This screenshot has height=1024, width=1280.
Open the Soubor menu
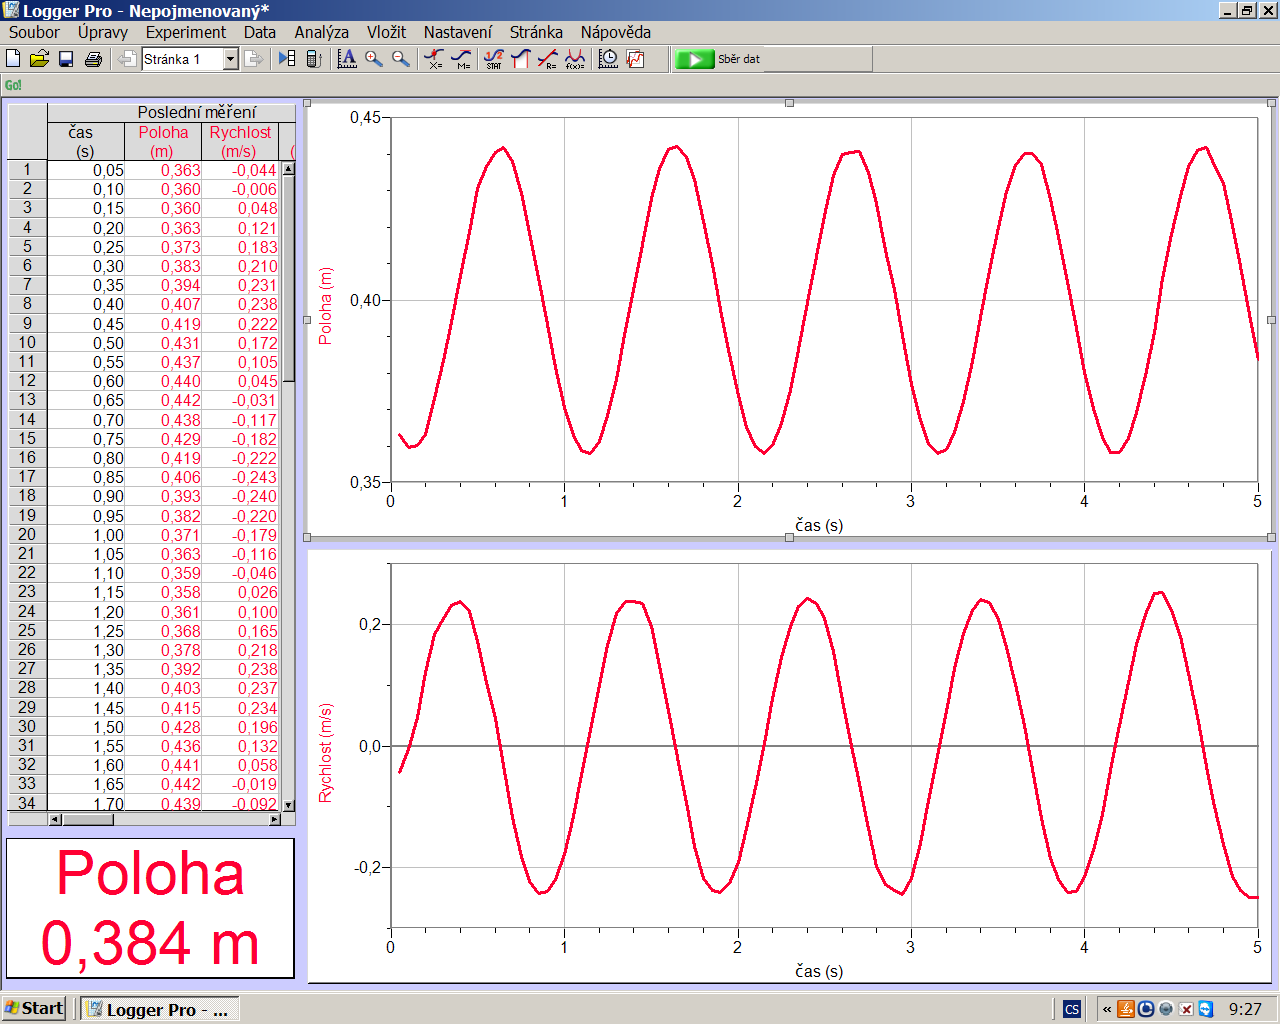click(x=34, y=32)
